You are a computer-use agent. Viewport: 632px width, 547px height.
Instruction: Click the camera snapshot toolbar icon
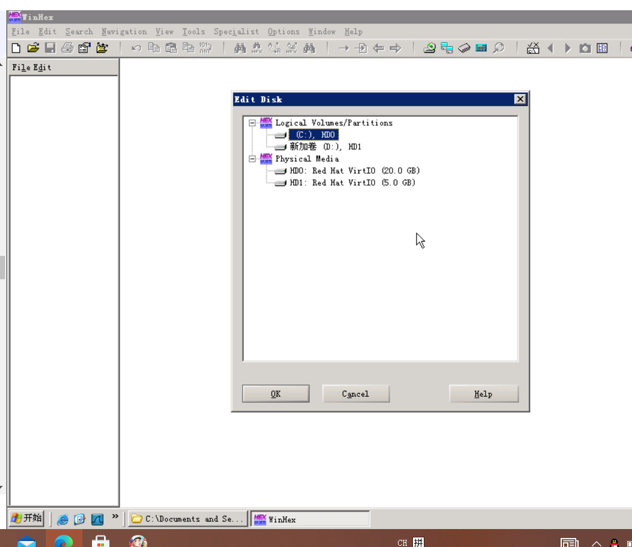pyautogui.click(x=585, y=48)
